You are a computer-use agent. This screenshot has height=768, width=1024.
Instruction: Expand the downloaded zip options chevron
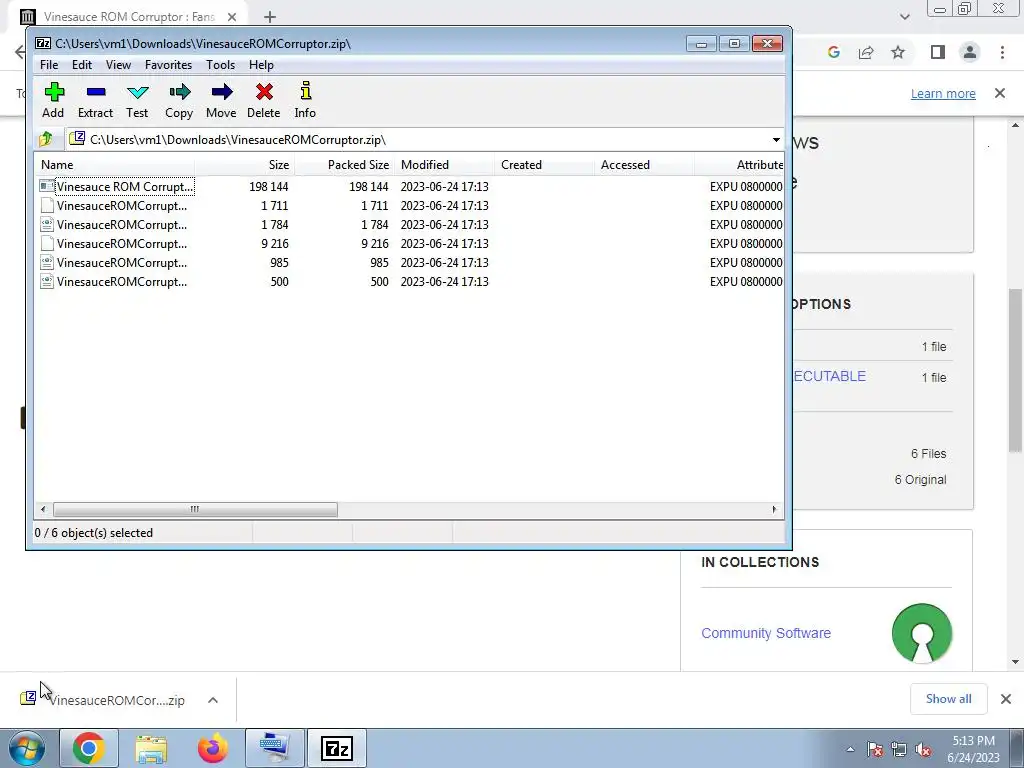213,700
